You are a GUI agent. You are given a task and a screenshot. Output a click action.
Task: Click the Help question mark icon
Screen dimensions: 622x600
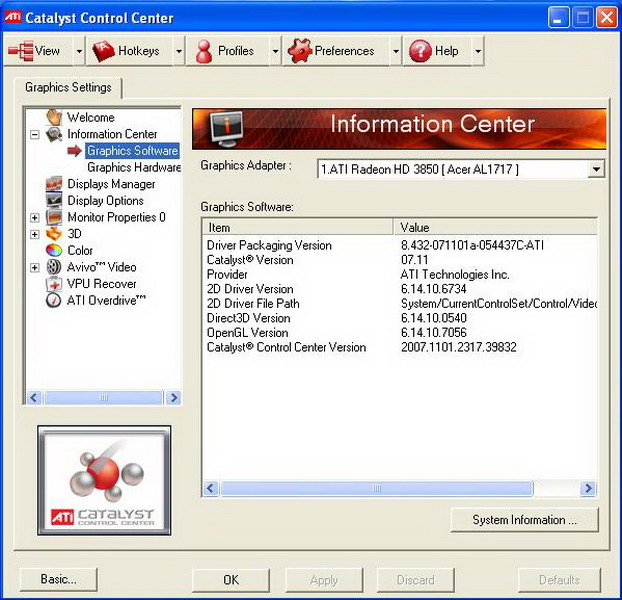point(420,51)
